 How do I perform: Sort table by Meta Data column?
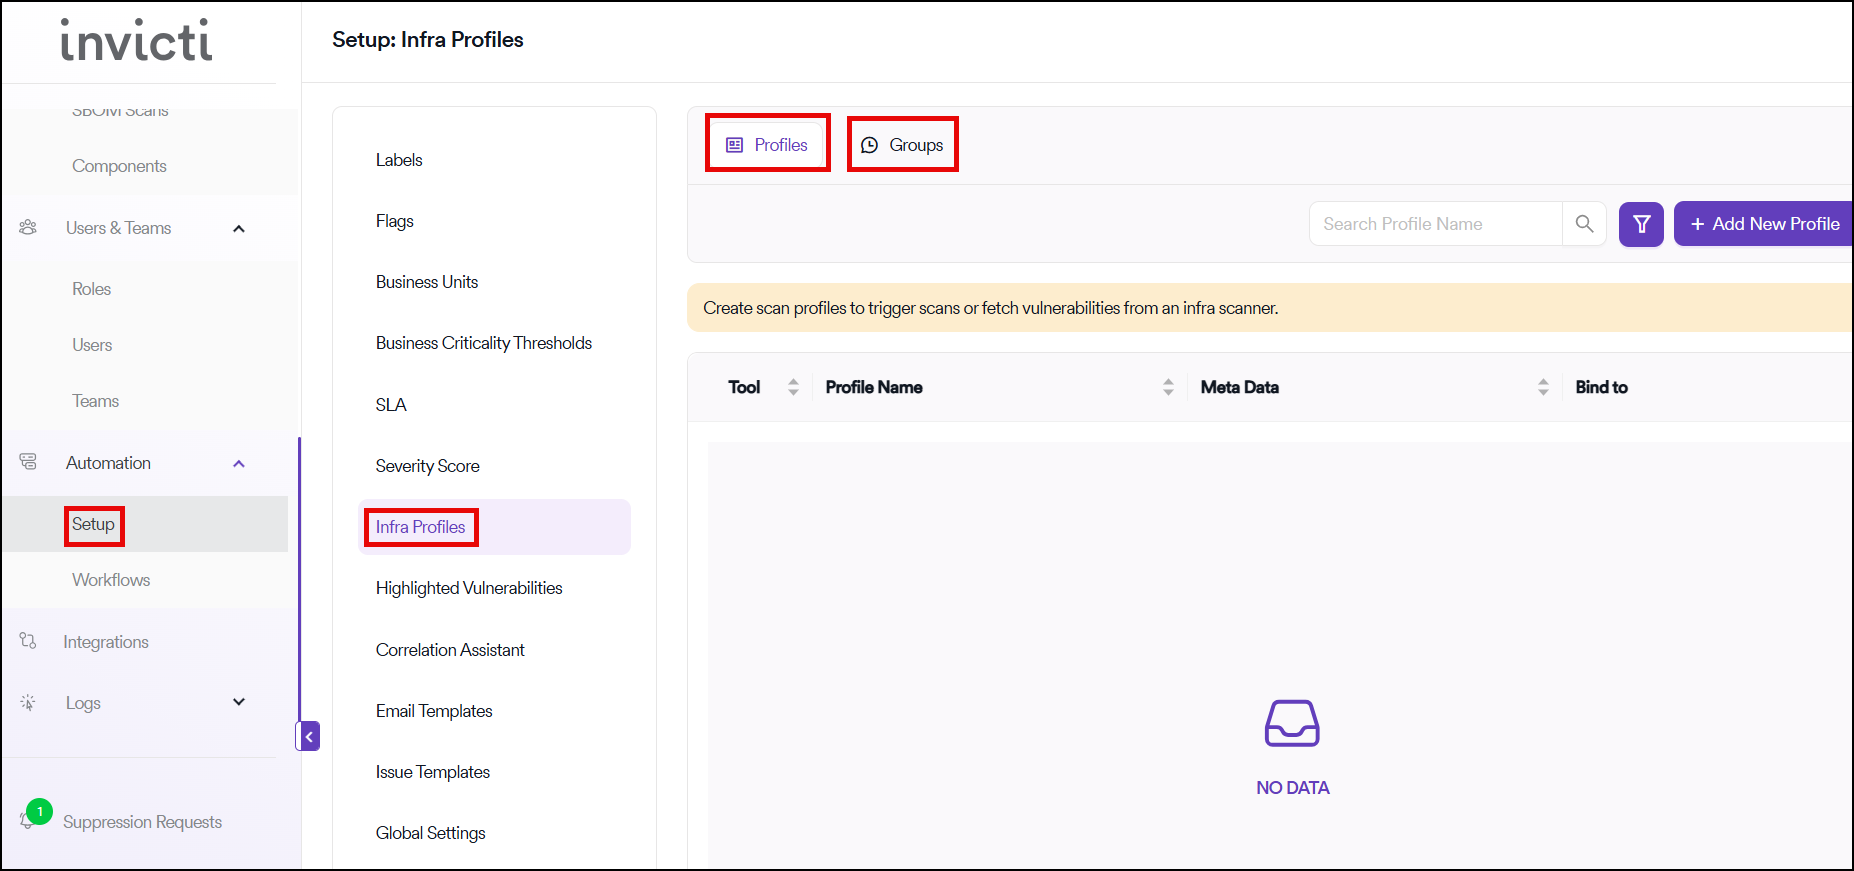1543,387
